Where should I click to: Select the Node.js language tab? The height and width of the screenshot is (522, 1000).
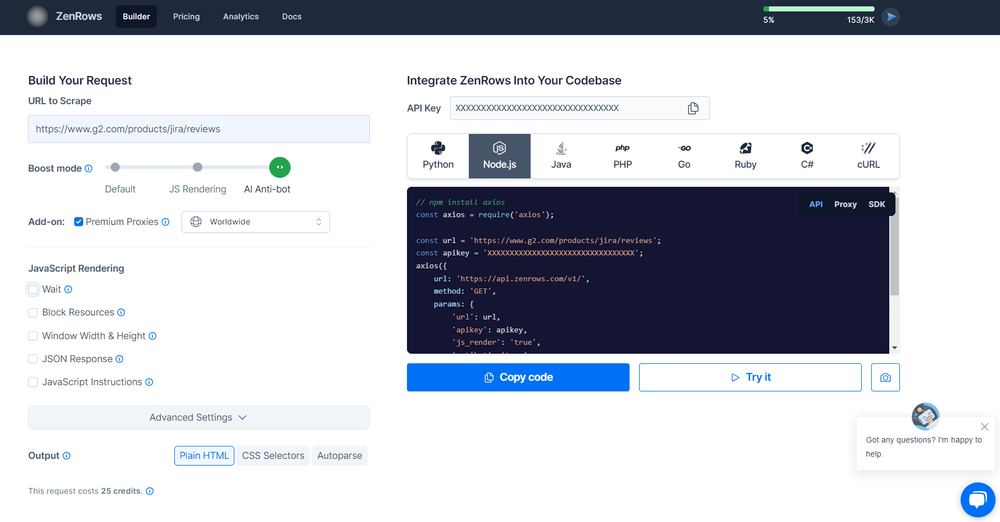click(x=499, y=156)
